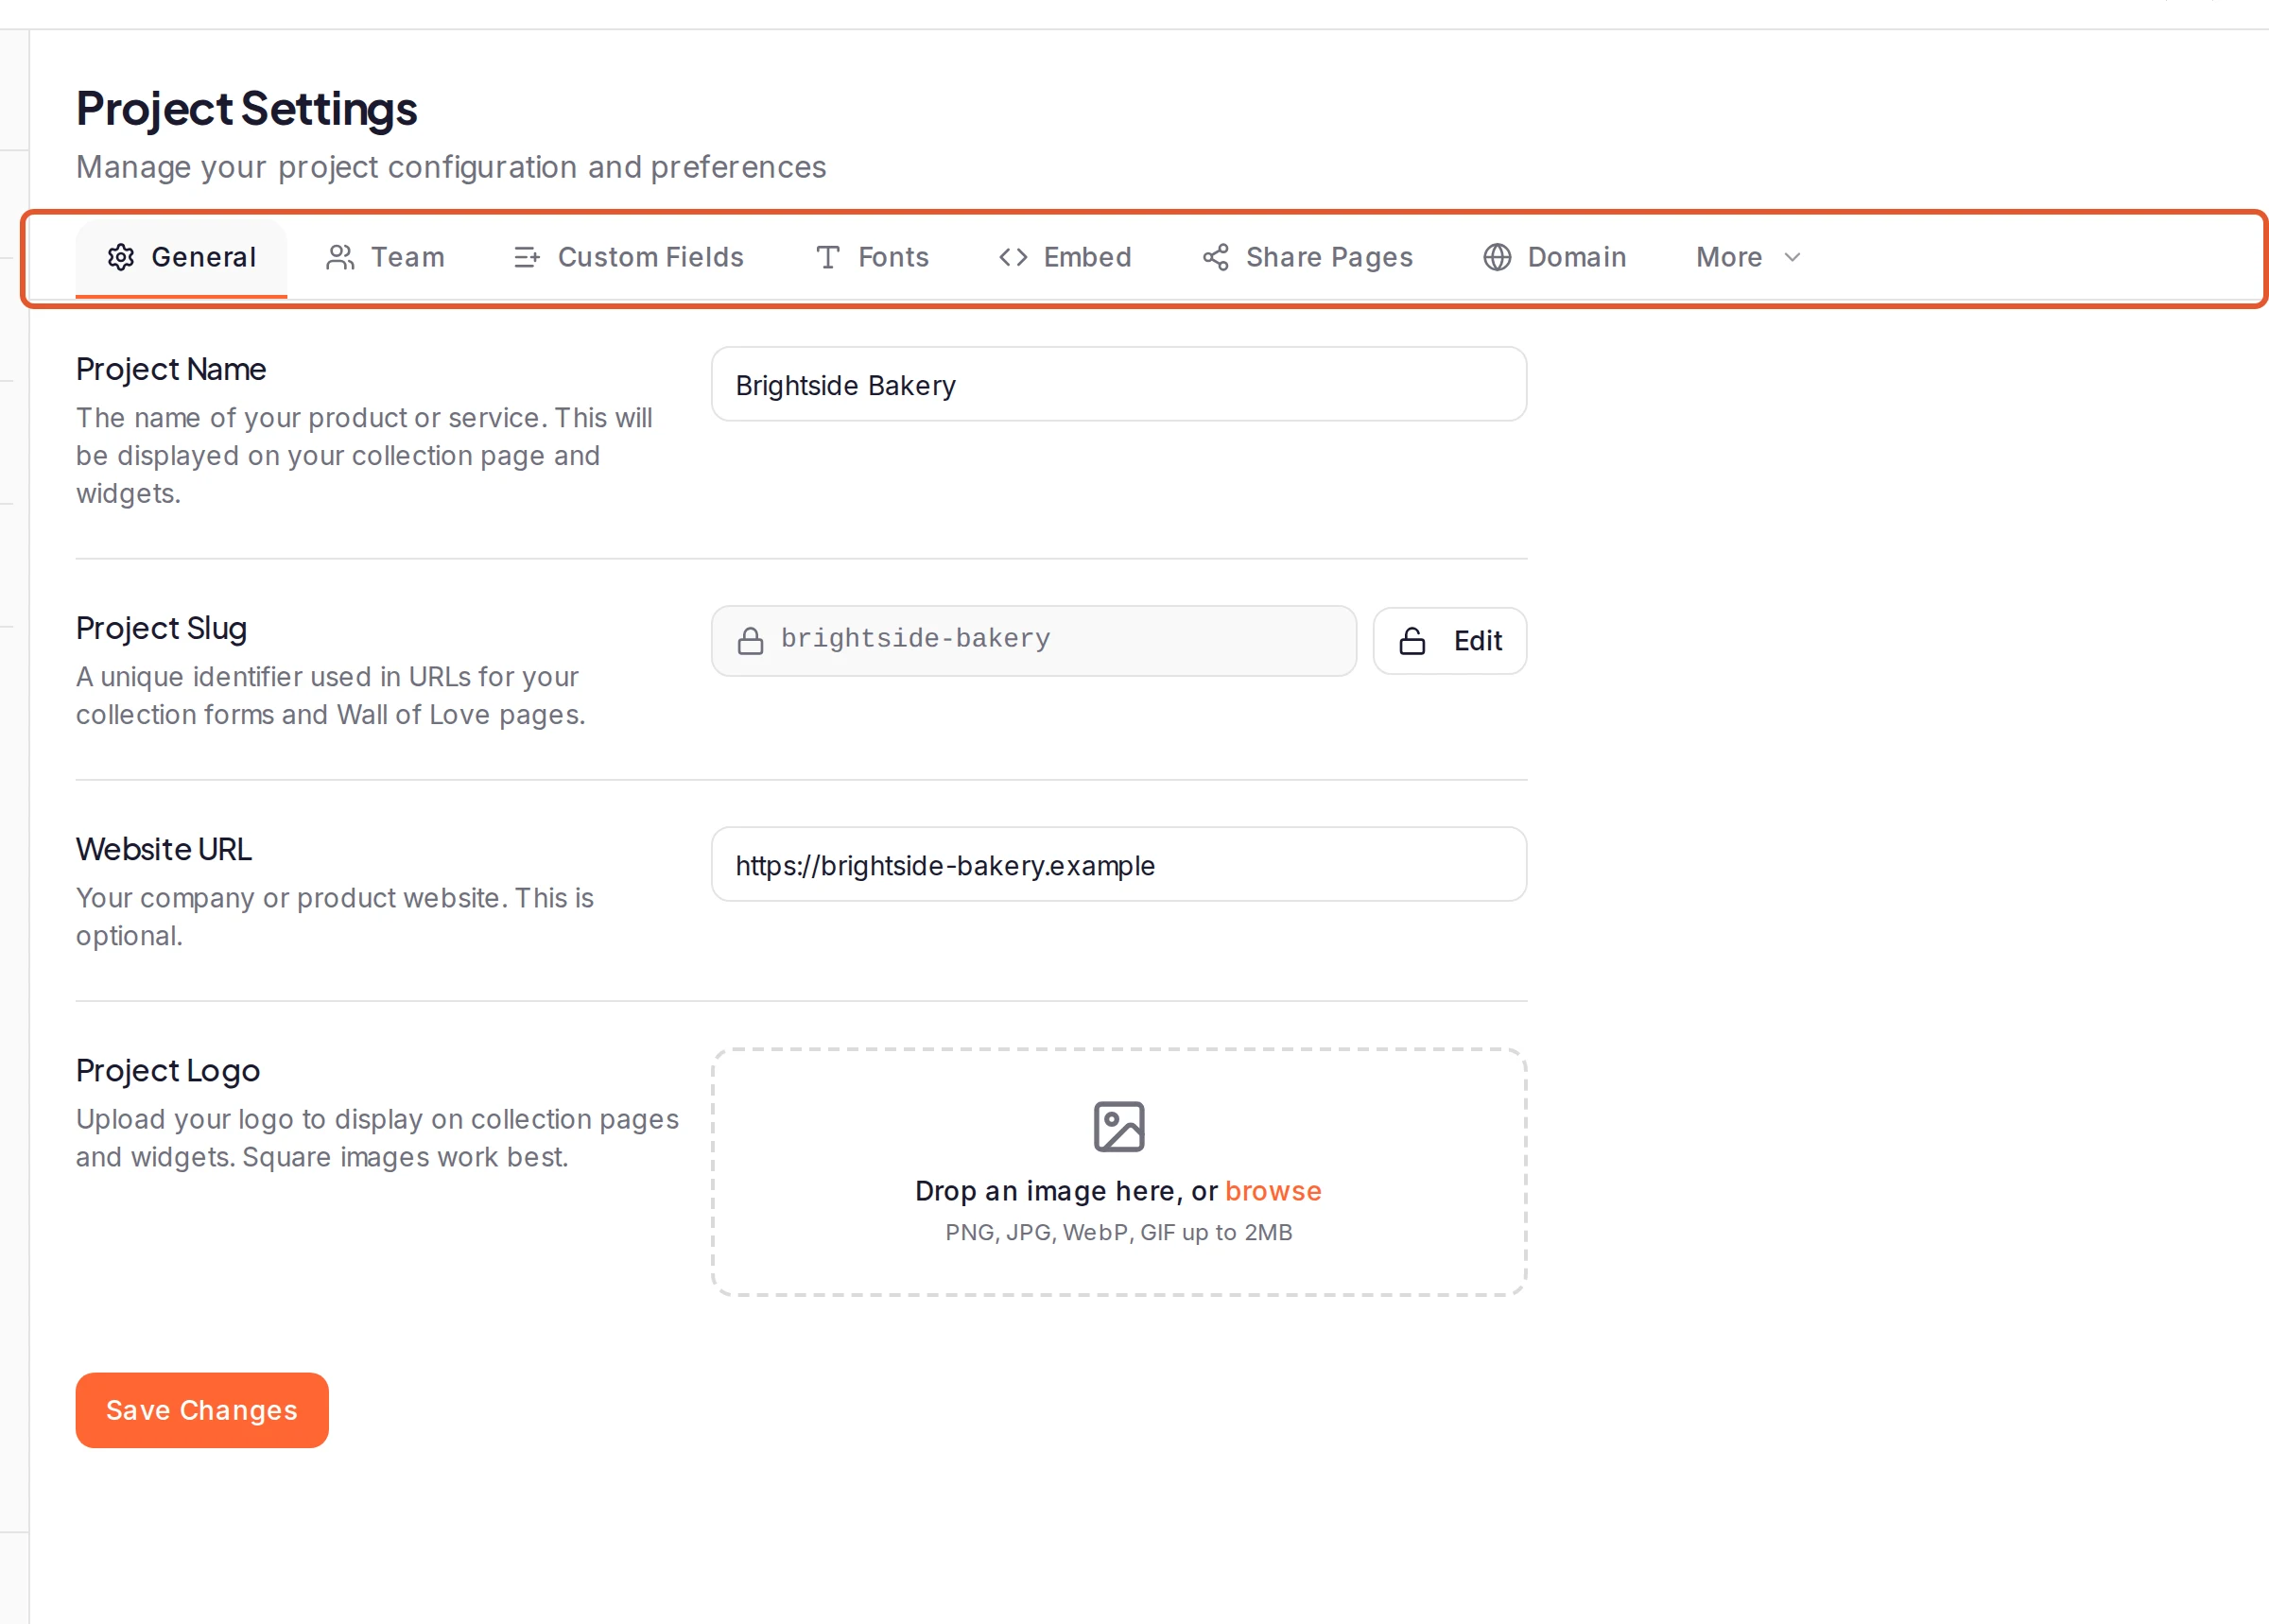
Task: Open the Custom Fields tab
Action: click(x=628, y=257)
